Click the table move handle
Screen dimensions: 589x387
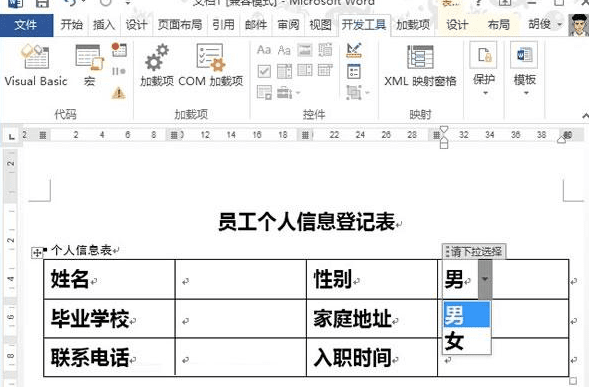37,252
